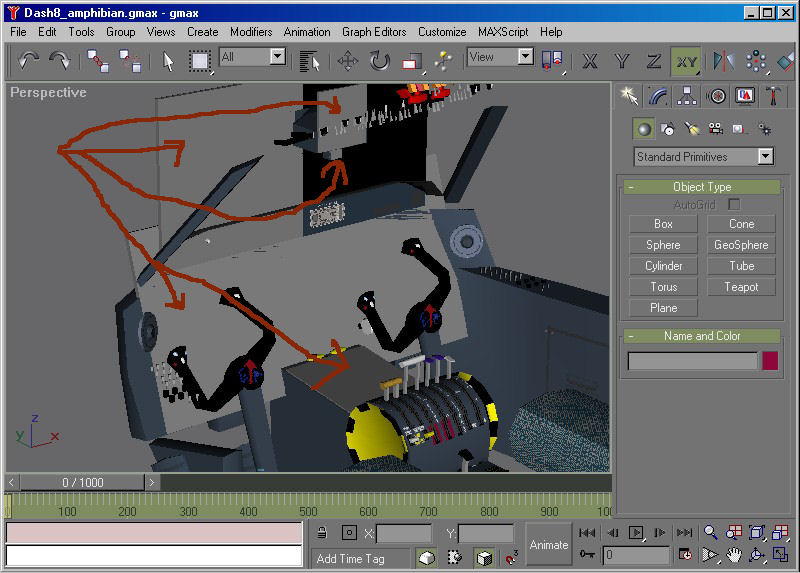
Task: Activate the Select and Rotate tool
Action: pyautogui.click(x=380, y=61)
